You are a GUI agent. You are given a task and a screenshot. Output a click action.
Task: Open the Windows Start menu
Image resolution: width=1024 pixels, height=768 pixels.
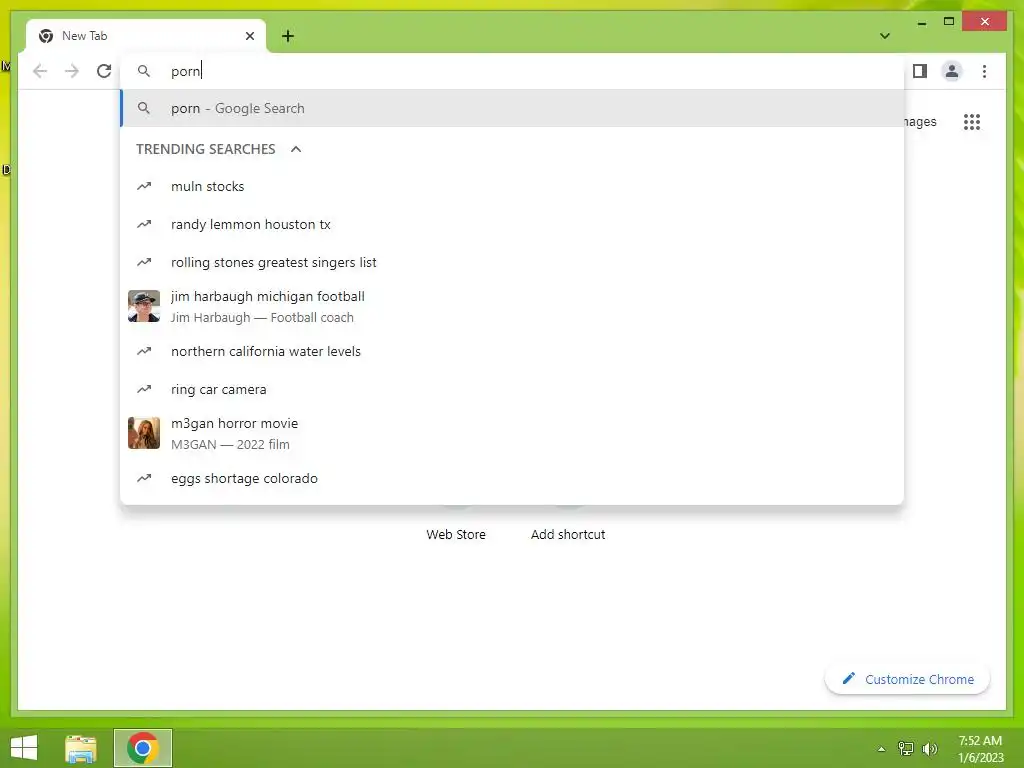[24, 748]
